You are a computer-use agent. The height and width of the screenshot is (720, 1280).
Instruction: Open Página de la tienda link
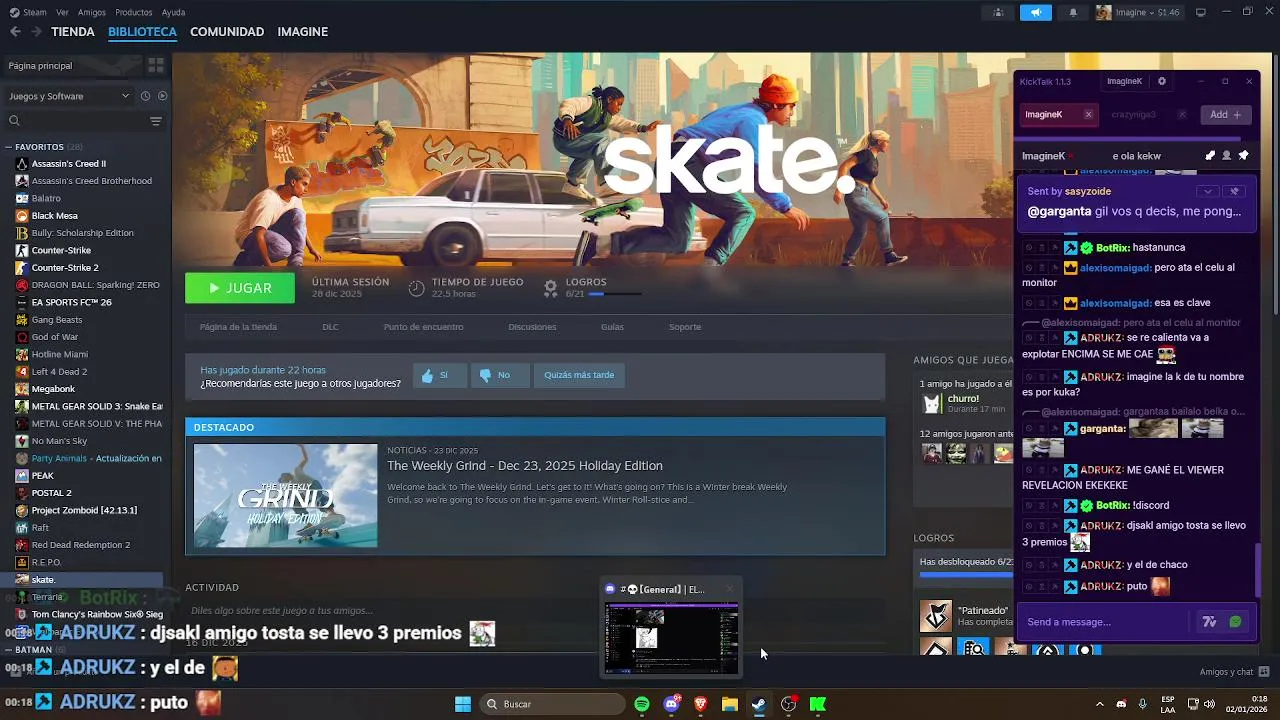pos(238,327)
